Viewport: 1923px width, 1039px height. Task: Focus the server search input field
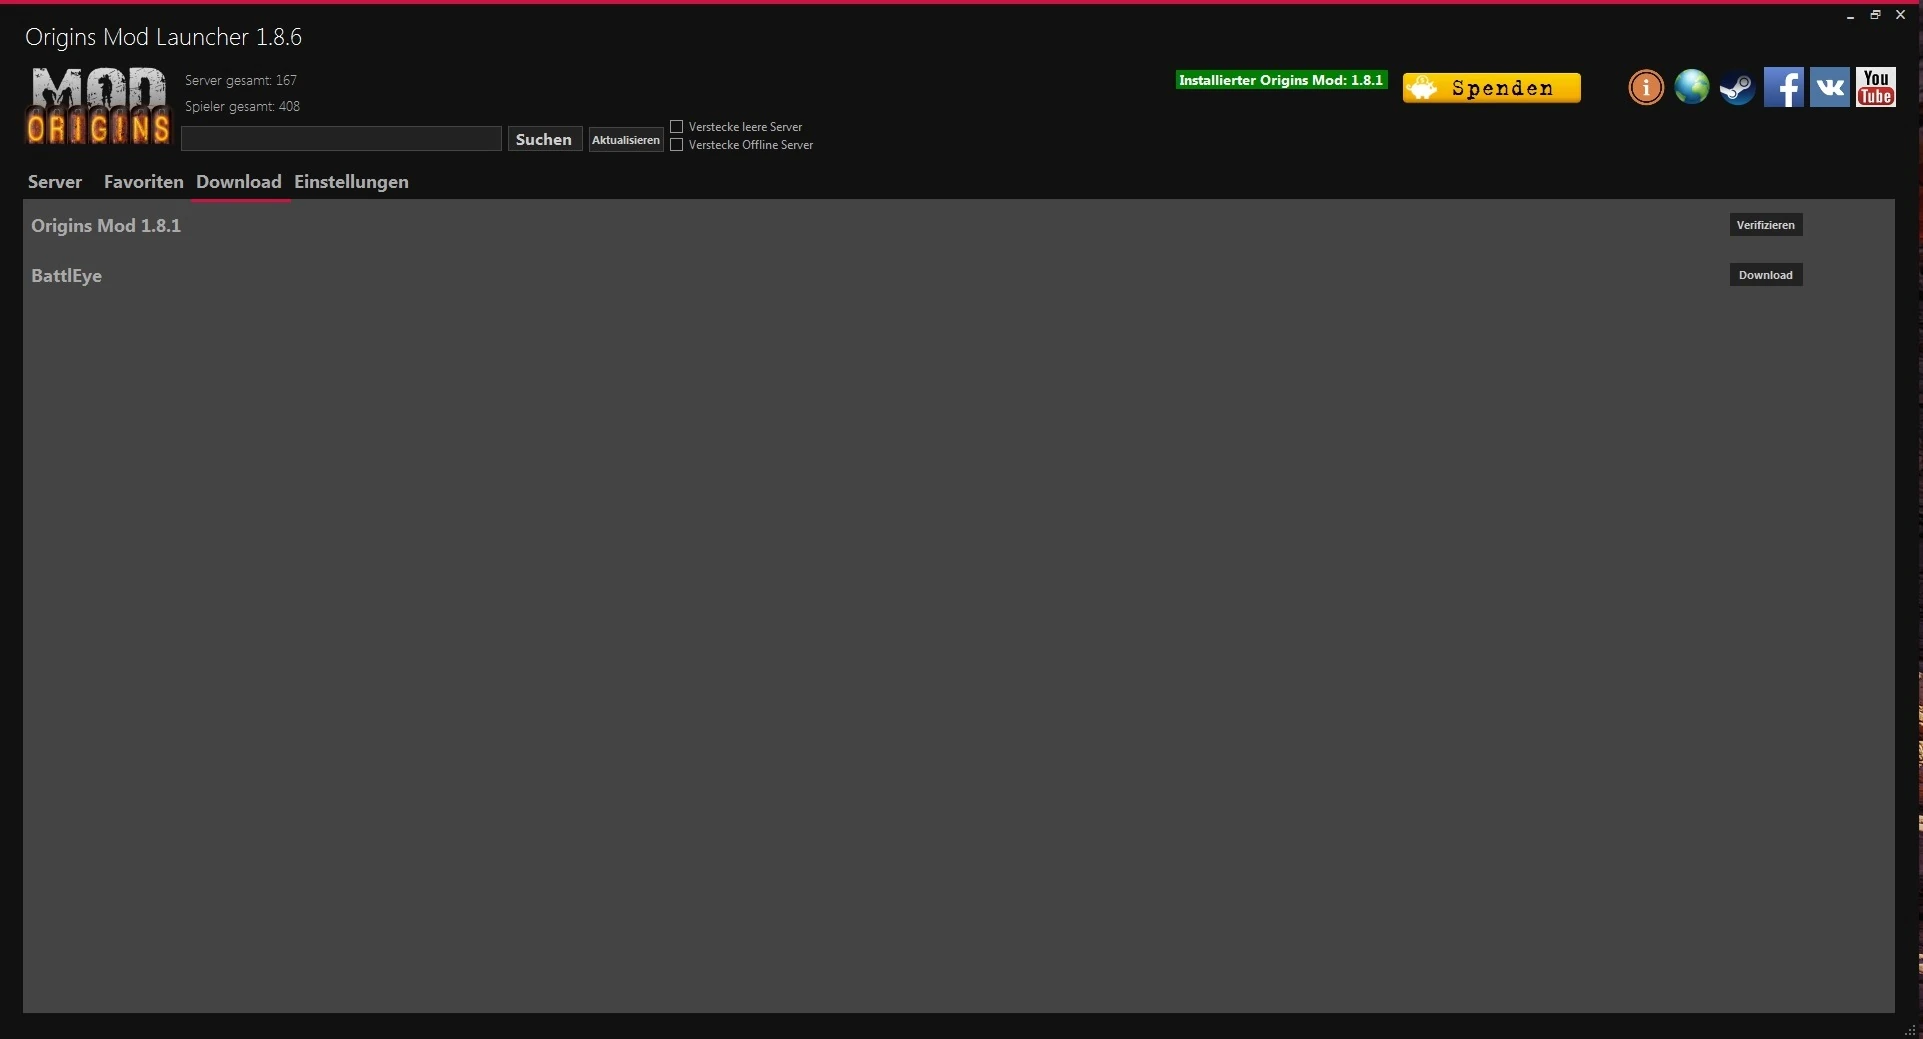coord(341,139)
